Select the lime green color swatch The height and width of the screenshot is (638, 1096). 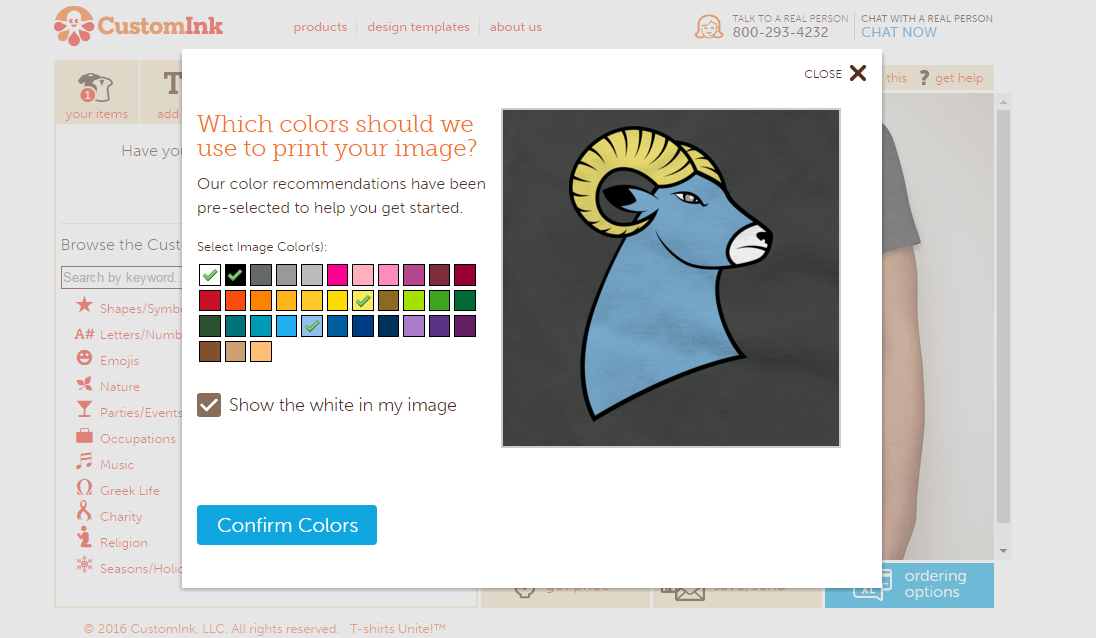pos(414,301)
